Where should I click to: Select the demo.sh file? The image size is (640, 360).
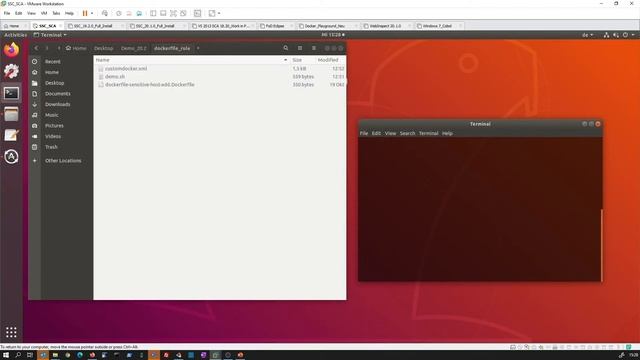tap(220, 77)
